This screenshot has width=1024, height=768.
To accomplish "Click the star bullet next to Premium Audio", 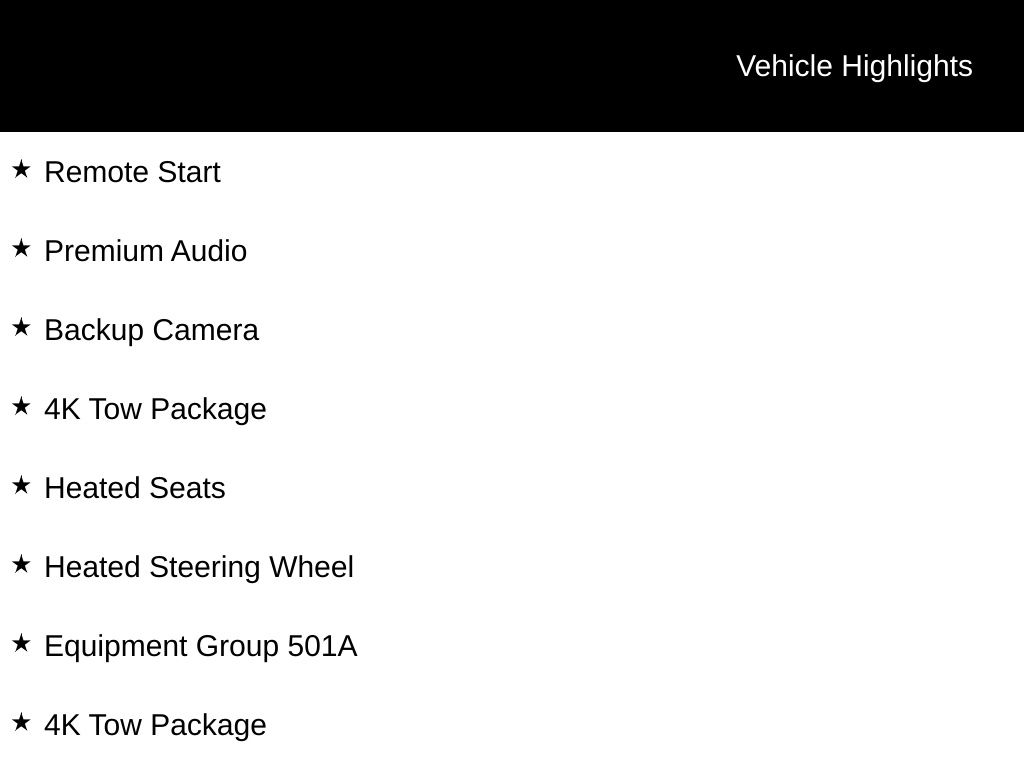I will (x=21, y=248).
